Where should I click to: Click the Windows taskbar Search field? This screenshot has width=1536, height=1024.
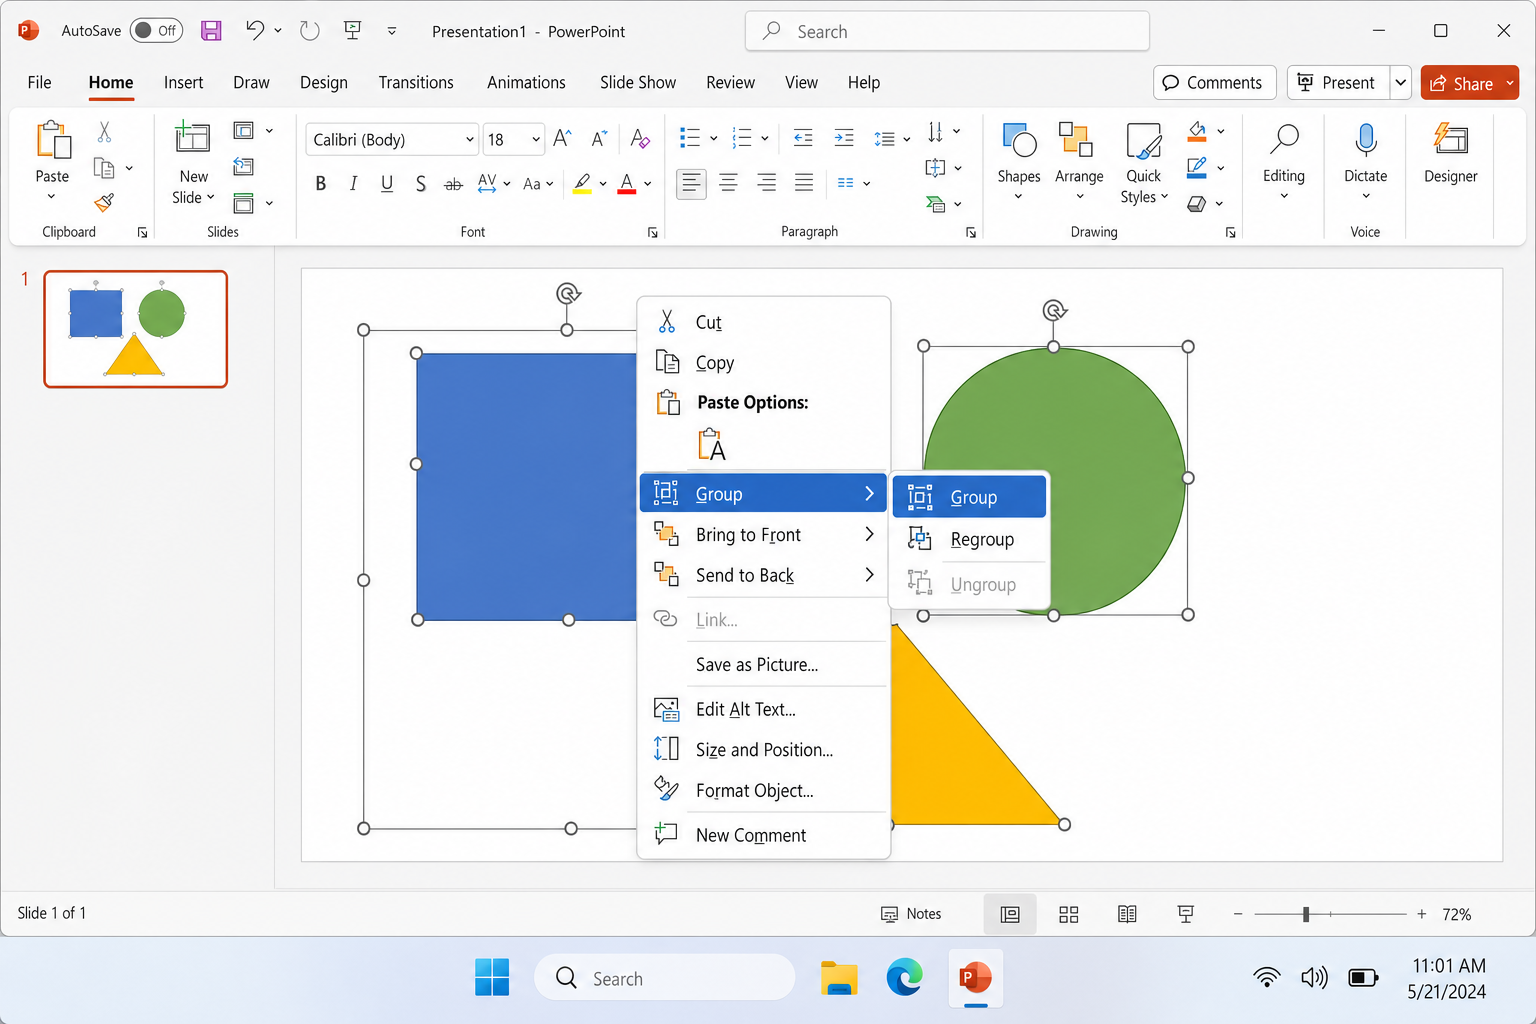[665, 978]
